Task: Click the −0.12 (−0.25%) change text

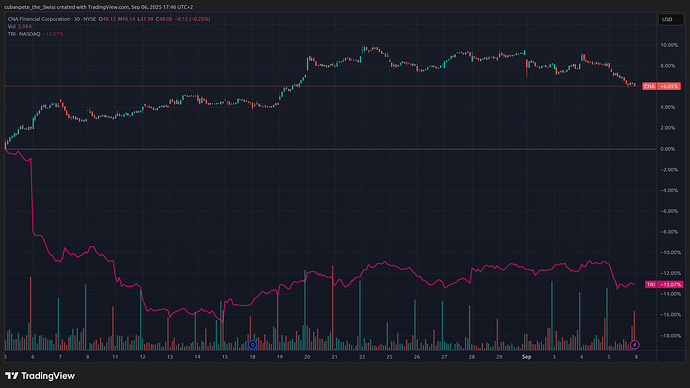Action: [193, 19]
